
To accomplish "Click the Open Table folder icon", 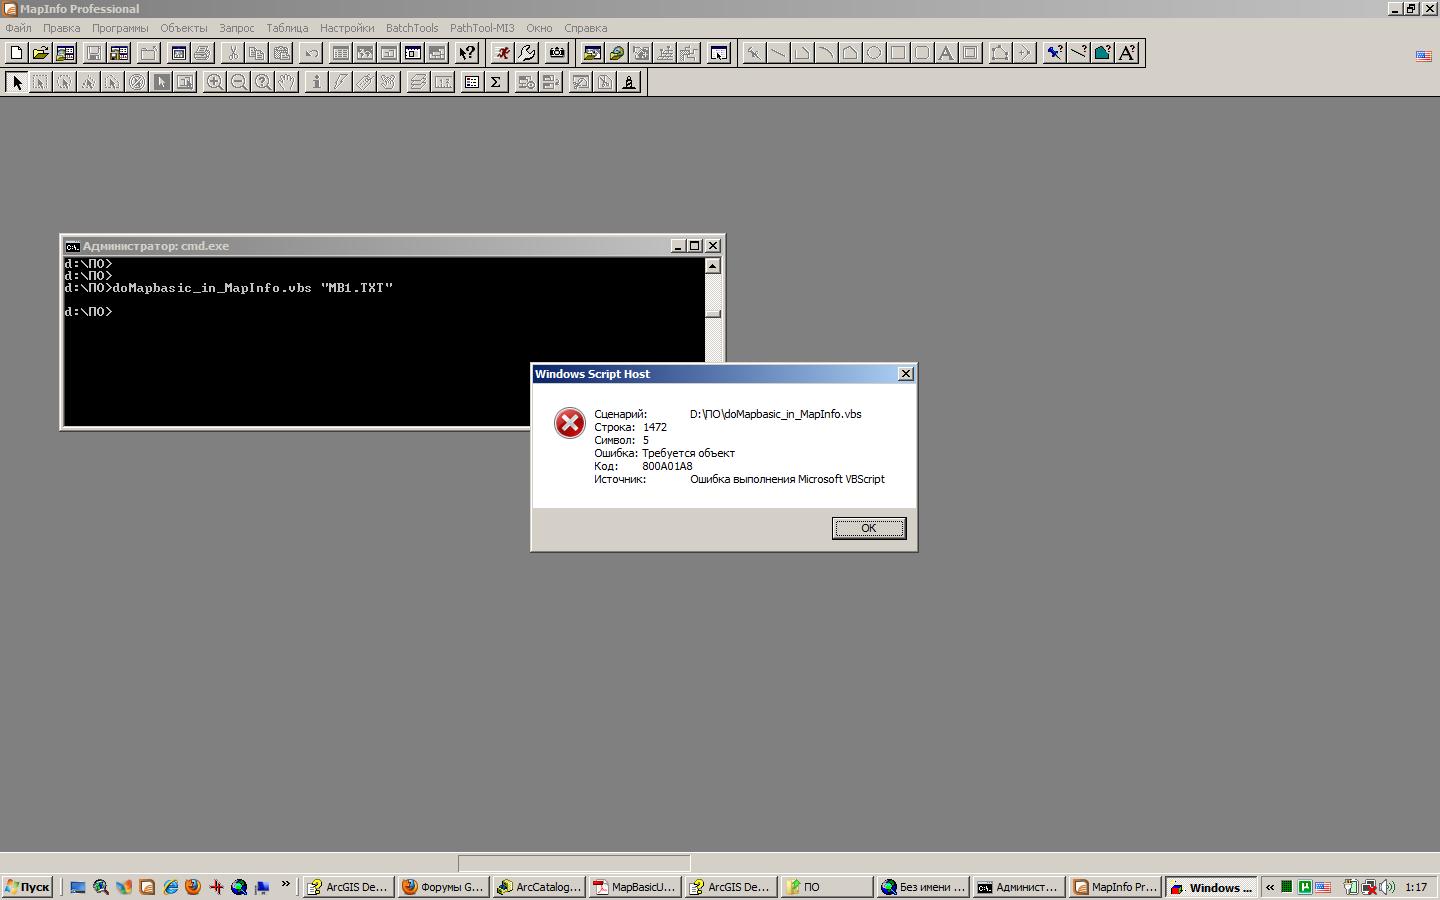I will 40,53.
